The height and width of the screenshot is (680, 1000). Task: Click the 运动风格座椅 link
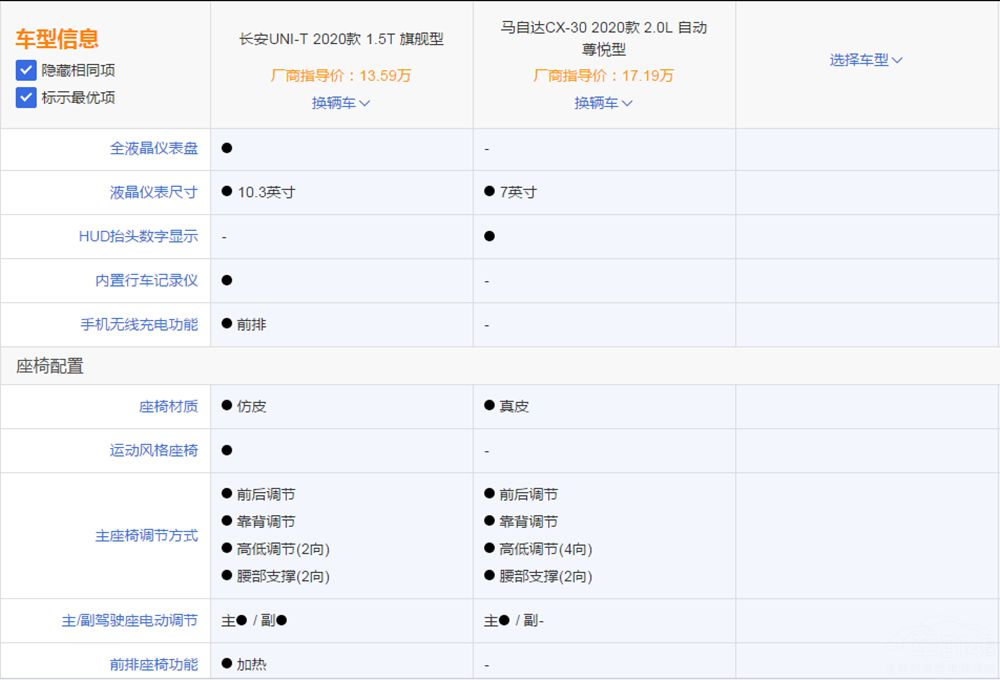[x=154, y=450]
